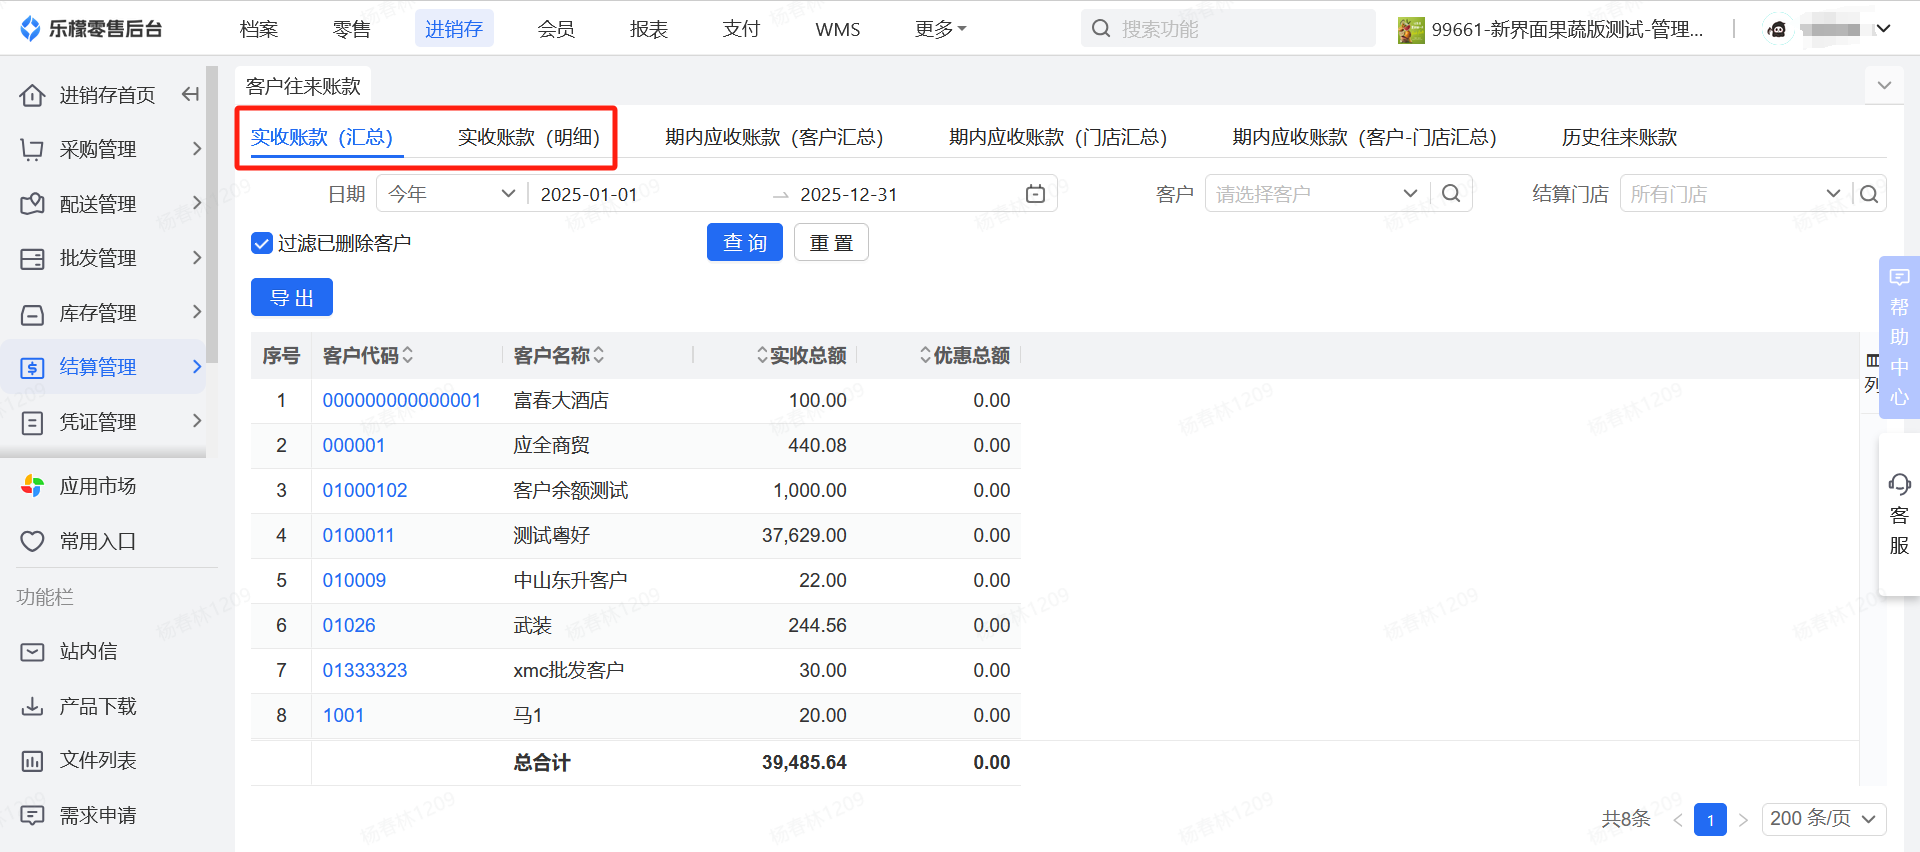Click the 凭证管理 icon
Screen dimensions: 1920x852
[x=32, y=422]
